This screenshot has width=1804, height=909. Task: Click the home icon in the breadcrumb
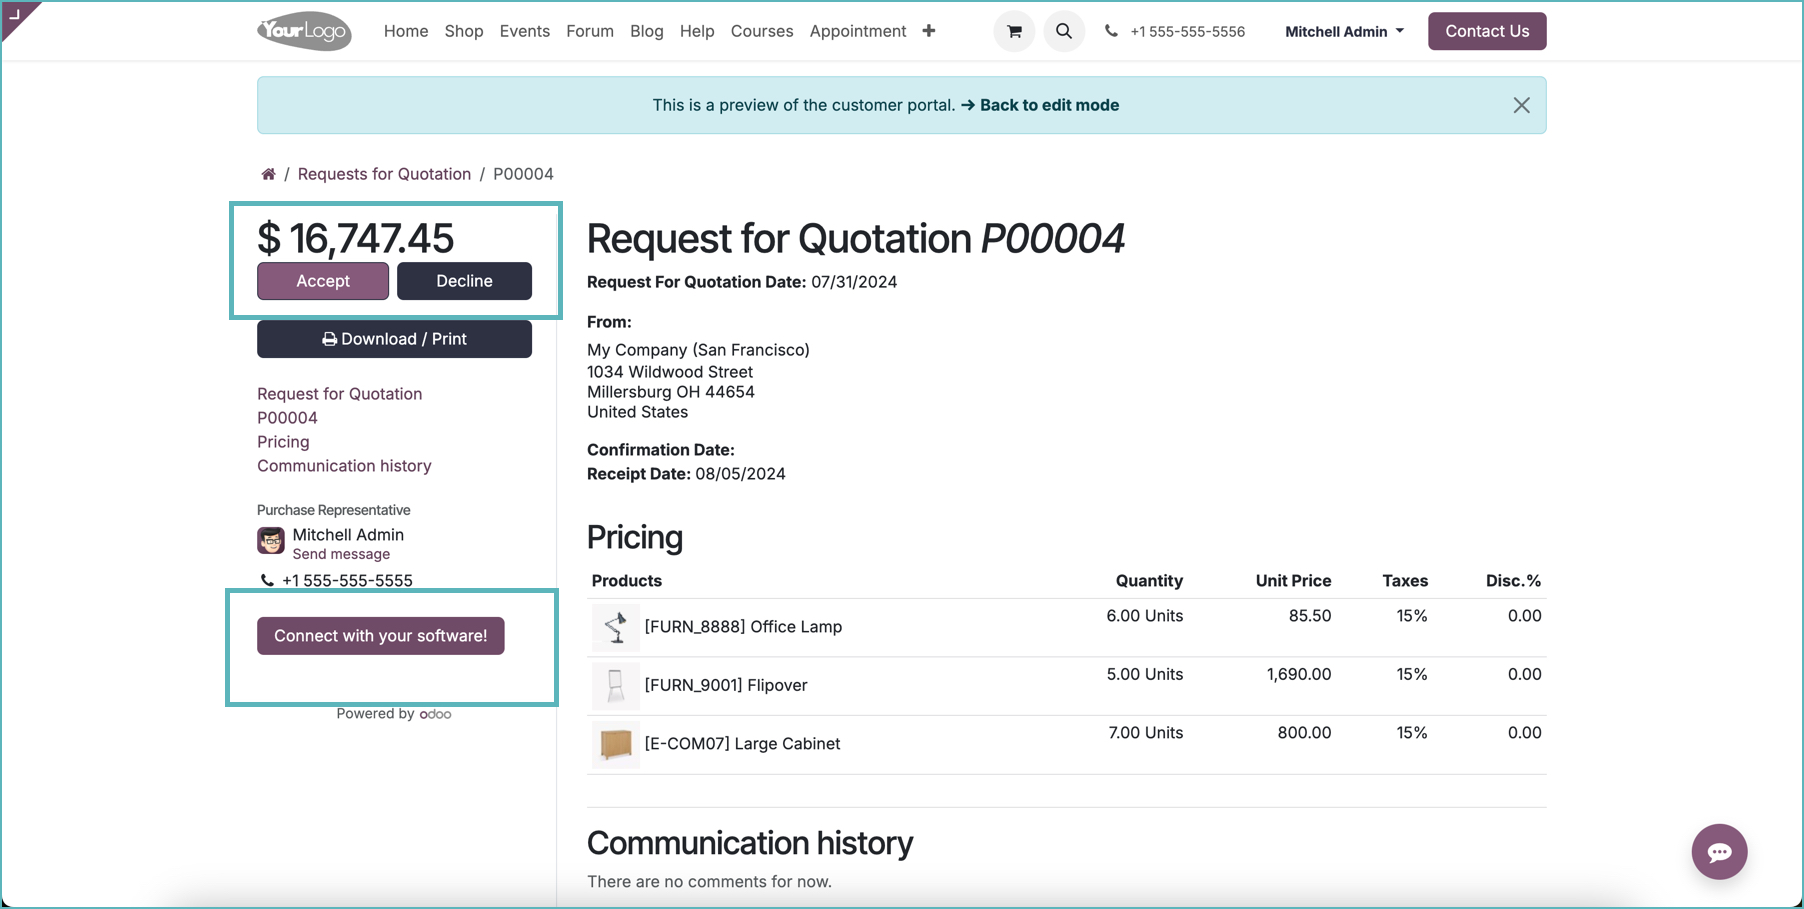(268, 173)
